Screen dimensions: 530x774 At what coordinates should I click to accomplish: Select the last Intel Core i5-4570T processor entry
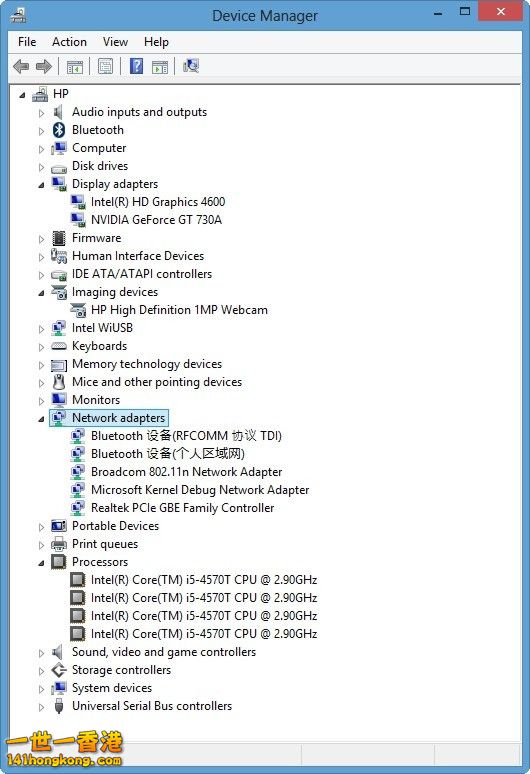point(204,634)
